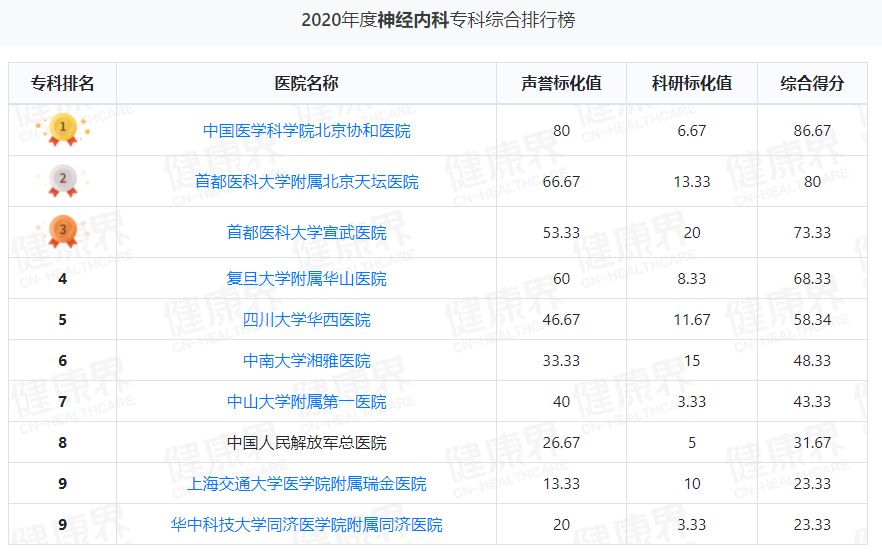This screenshot has height=560, width=882.
Task: Click research value 13.33 in 天坛医院 row
Action: [x=692, y=182]
